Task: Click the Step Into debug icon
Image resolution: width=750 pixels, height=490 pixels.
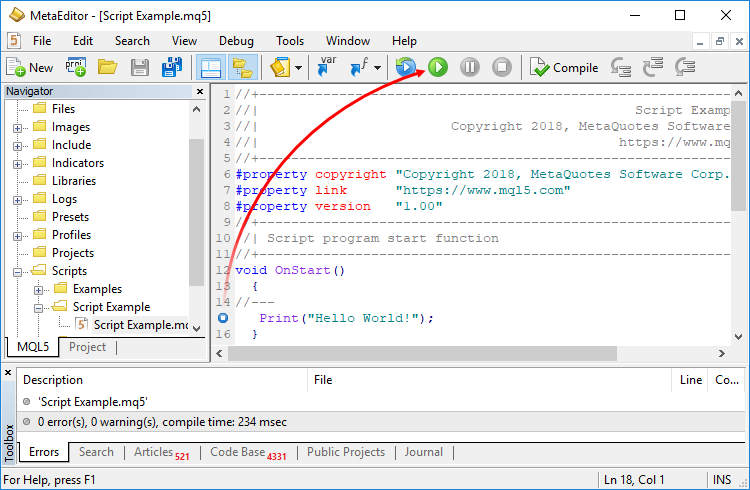Action: click(x=621, y=67)
